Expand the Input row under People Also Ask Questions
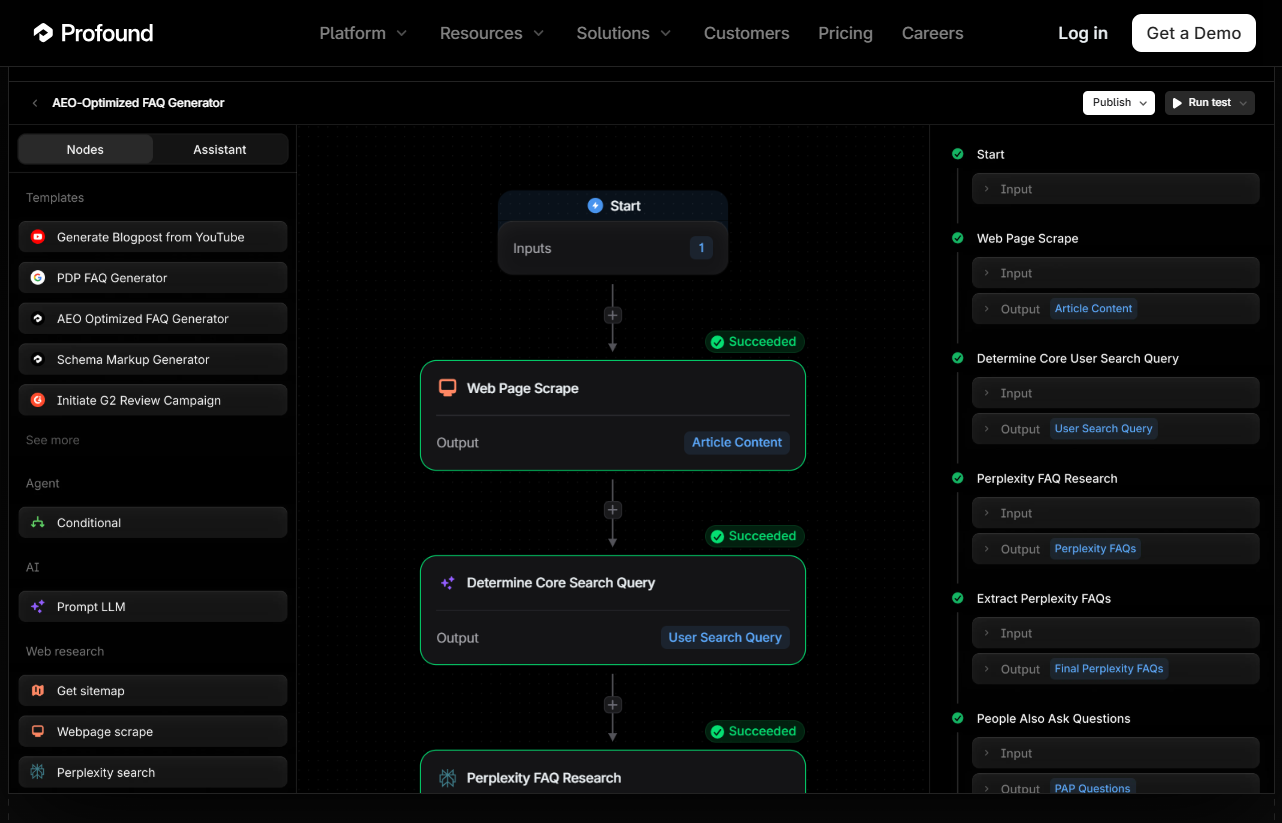This screenshot has height=823, width=1282. [1116, 753]
